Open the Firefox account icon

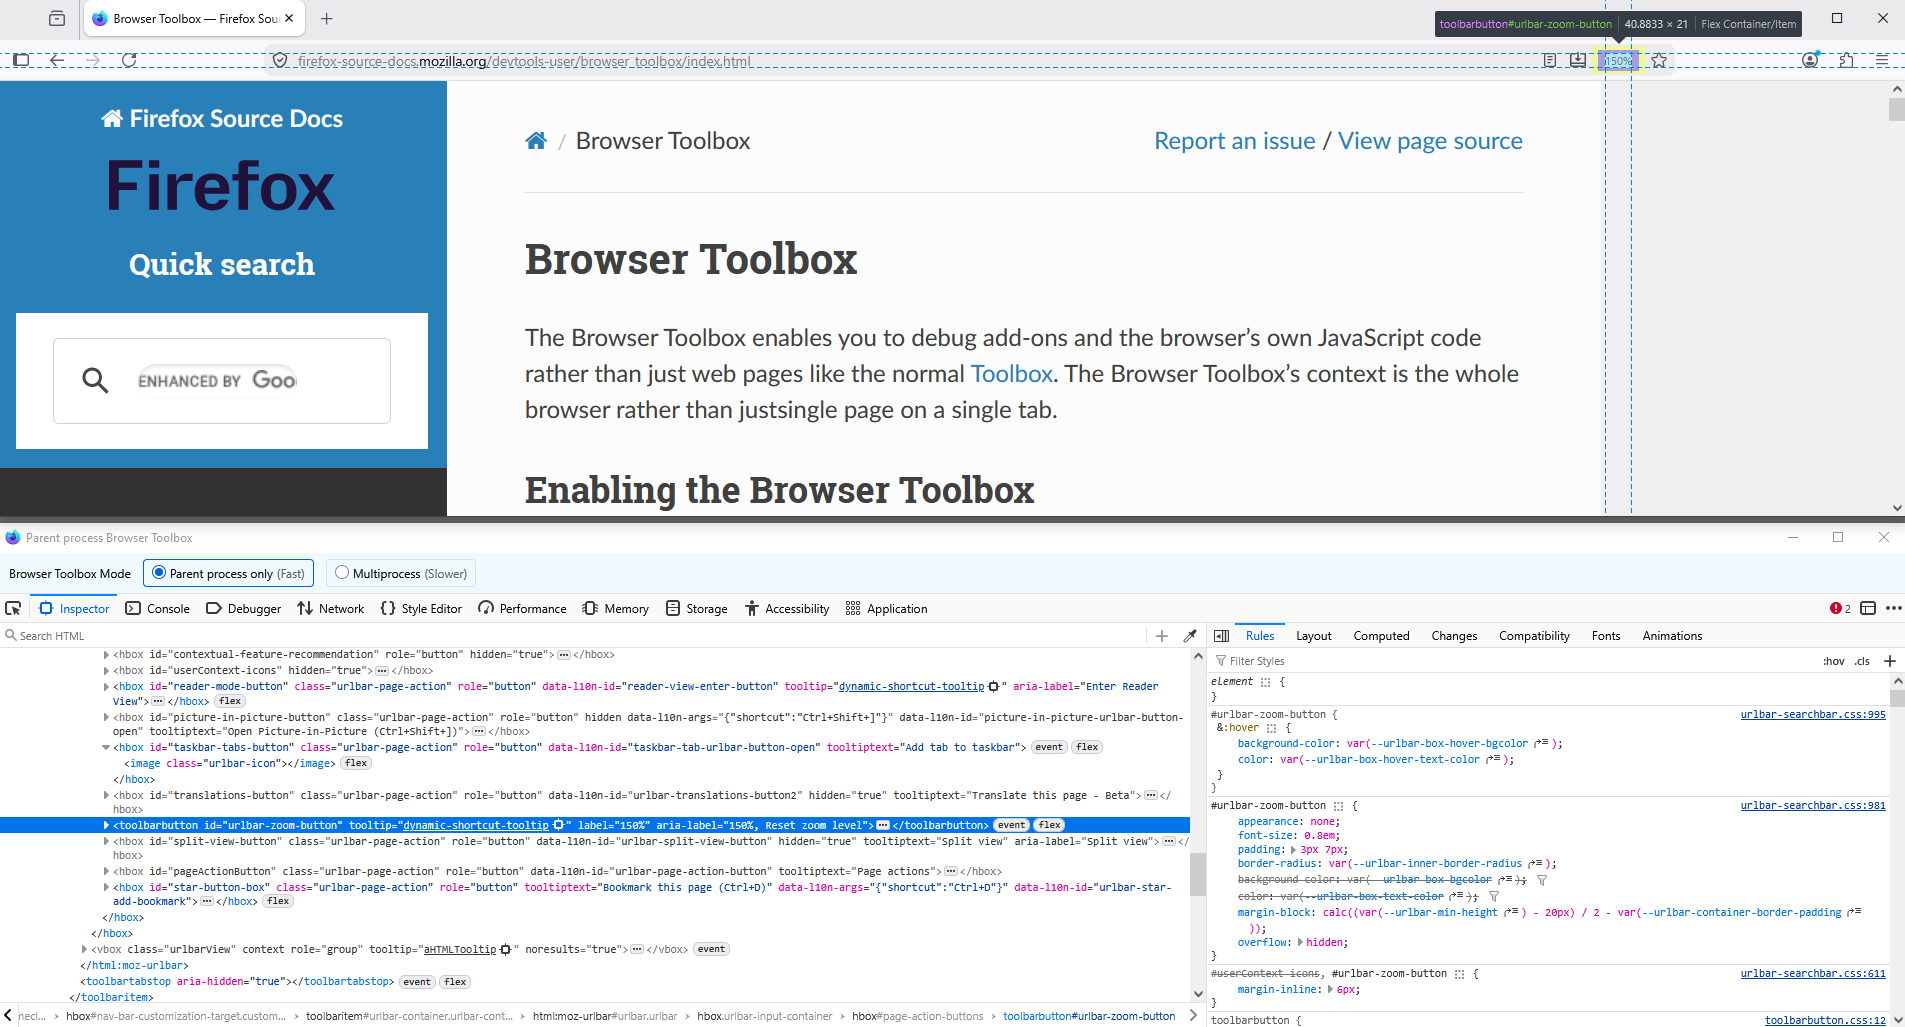point(1810,60)
